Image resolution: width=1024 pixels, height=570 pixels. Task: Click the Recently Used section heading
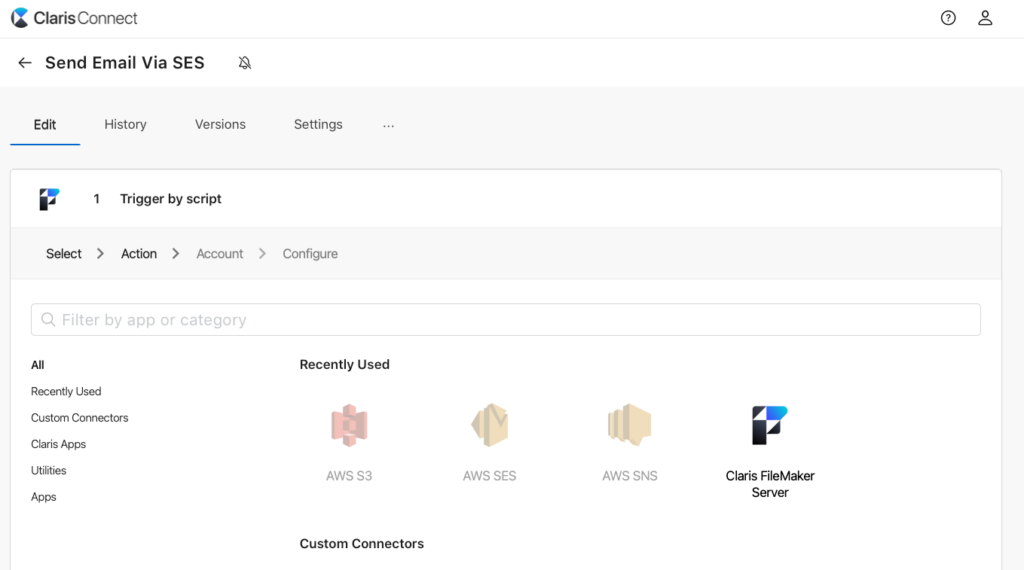[x=344, y=364]
